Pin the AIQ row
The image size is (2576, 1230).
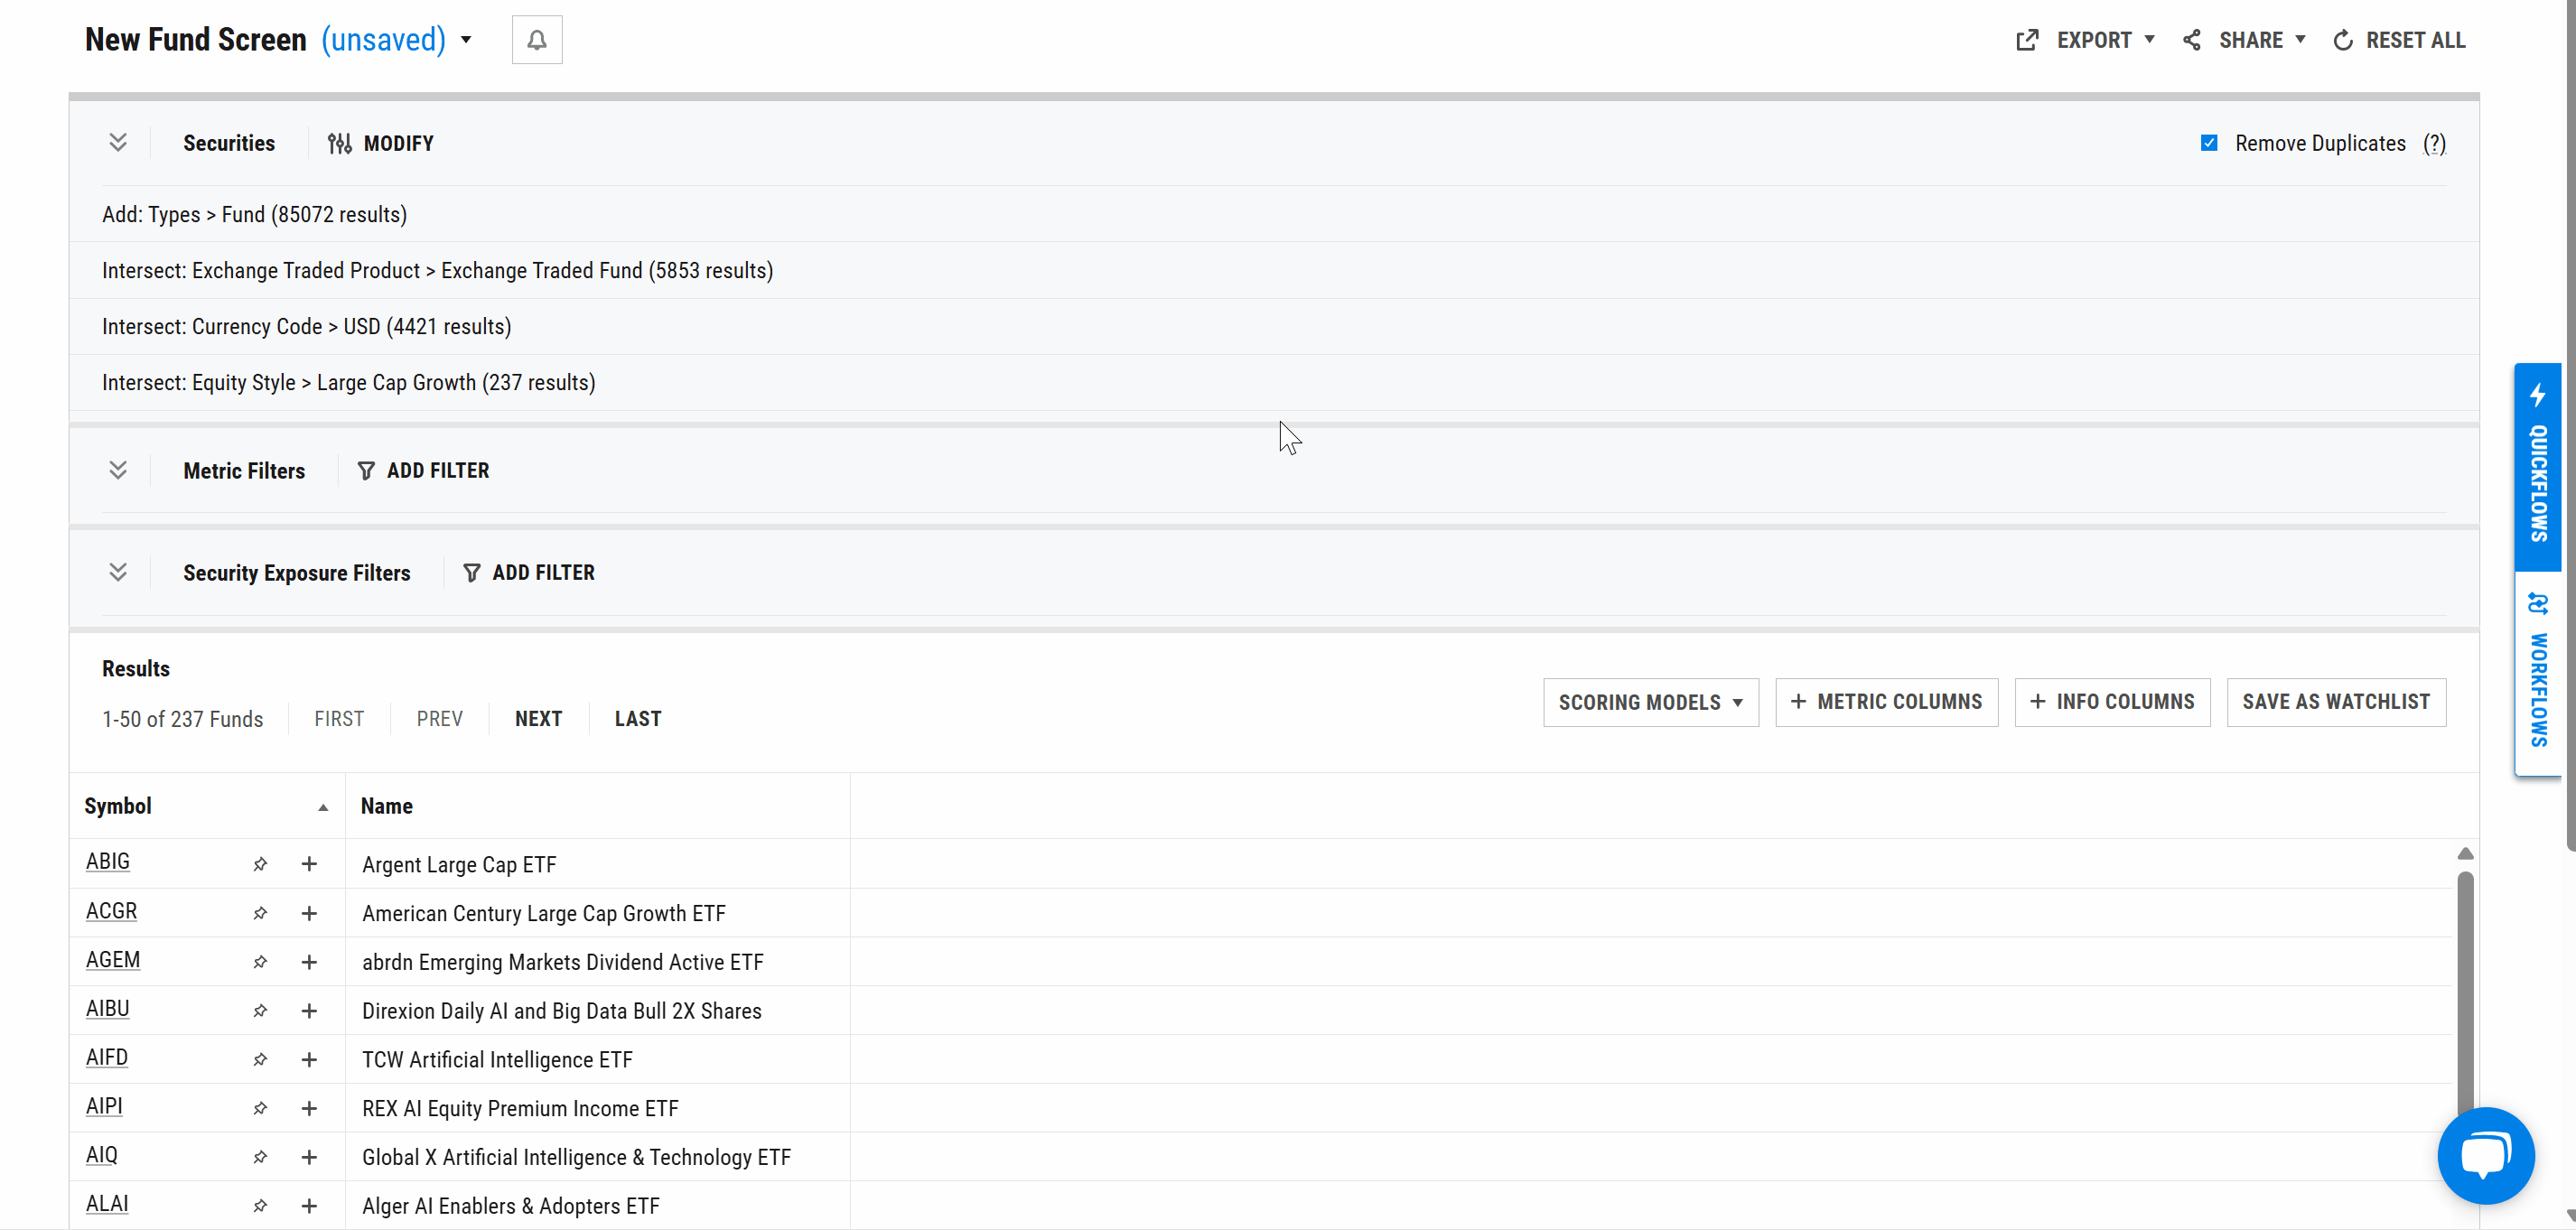(260, 1157)
